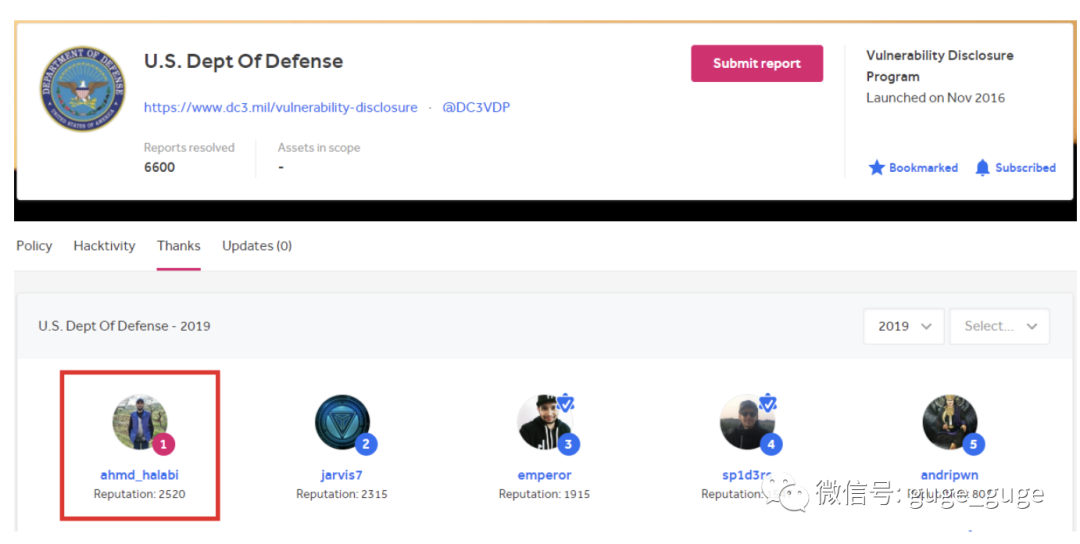The width and height of the screenshot is (1080, 544).
Task: Open the emperor username link
Action: pyautogui.click(x=544, y=475)
